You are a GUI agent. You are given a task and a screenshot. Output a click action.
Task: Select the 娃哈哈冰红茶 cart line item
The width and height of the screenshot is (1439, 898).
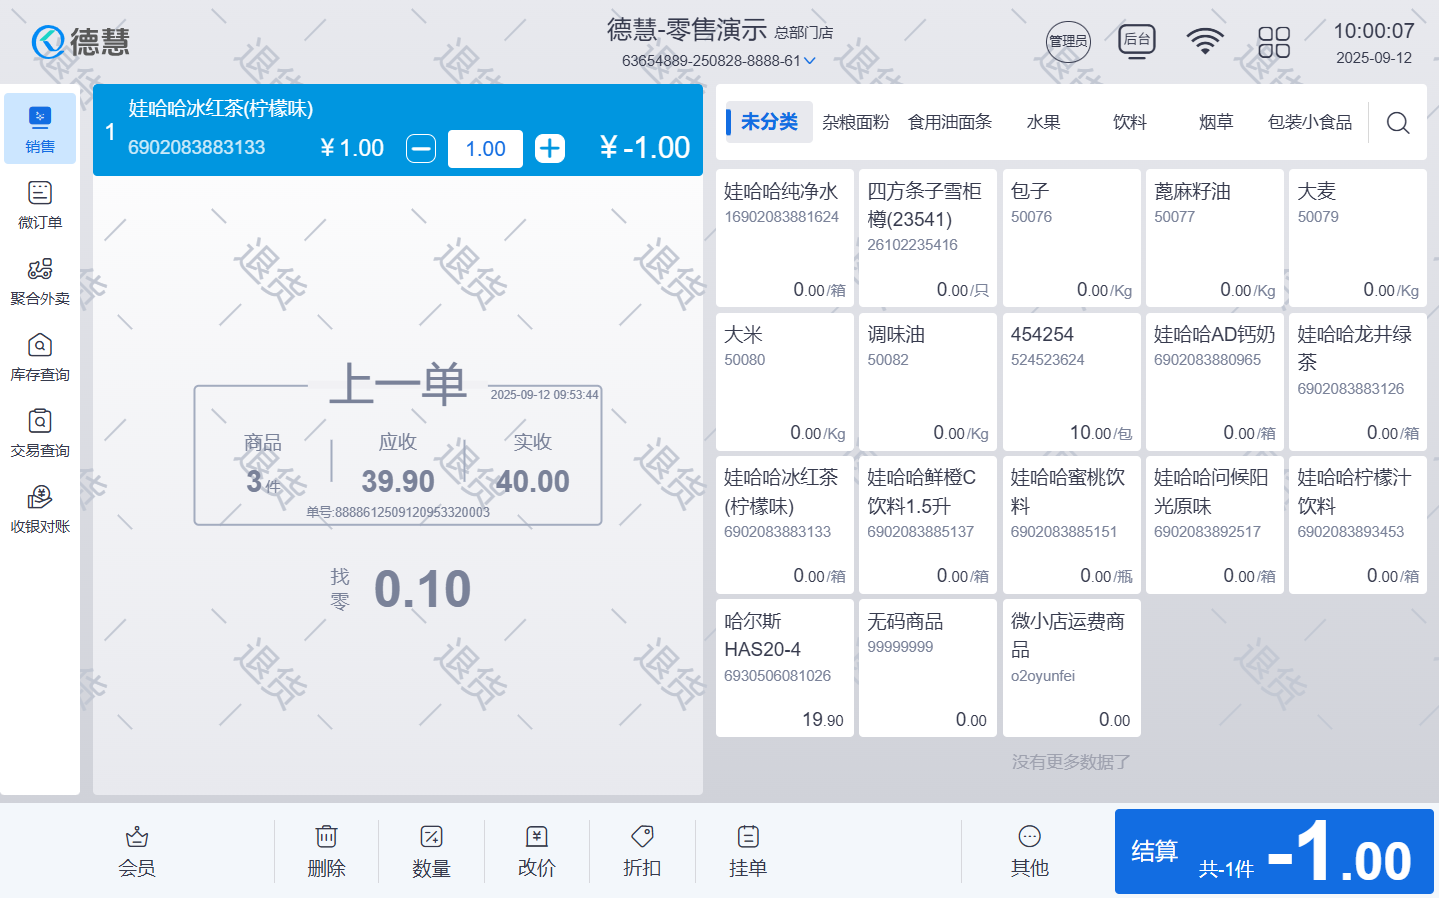398,130
